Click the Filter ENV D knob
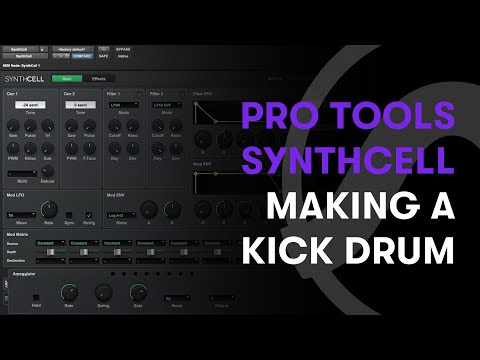The height and width of the screenshot is (360, 480). 224,139
